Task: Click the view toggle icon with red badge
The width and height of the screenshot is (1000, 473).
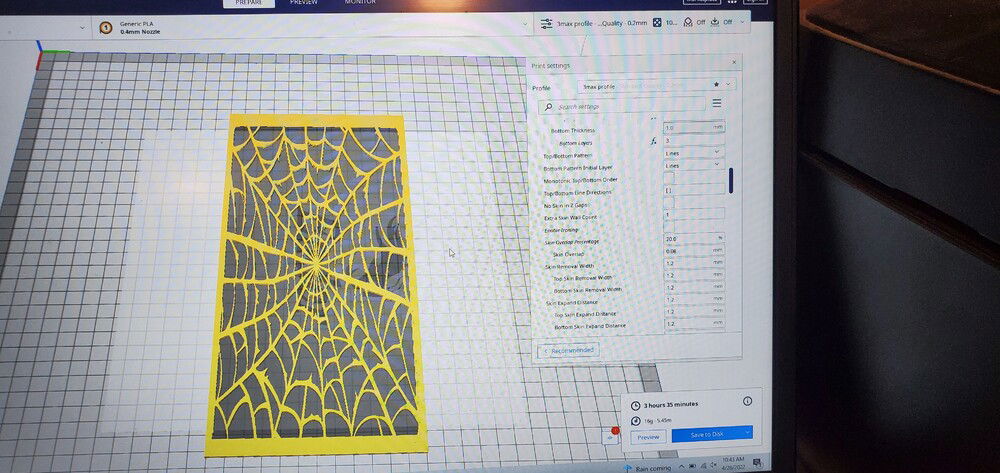Action: (x=612, y=436)
